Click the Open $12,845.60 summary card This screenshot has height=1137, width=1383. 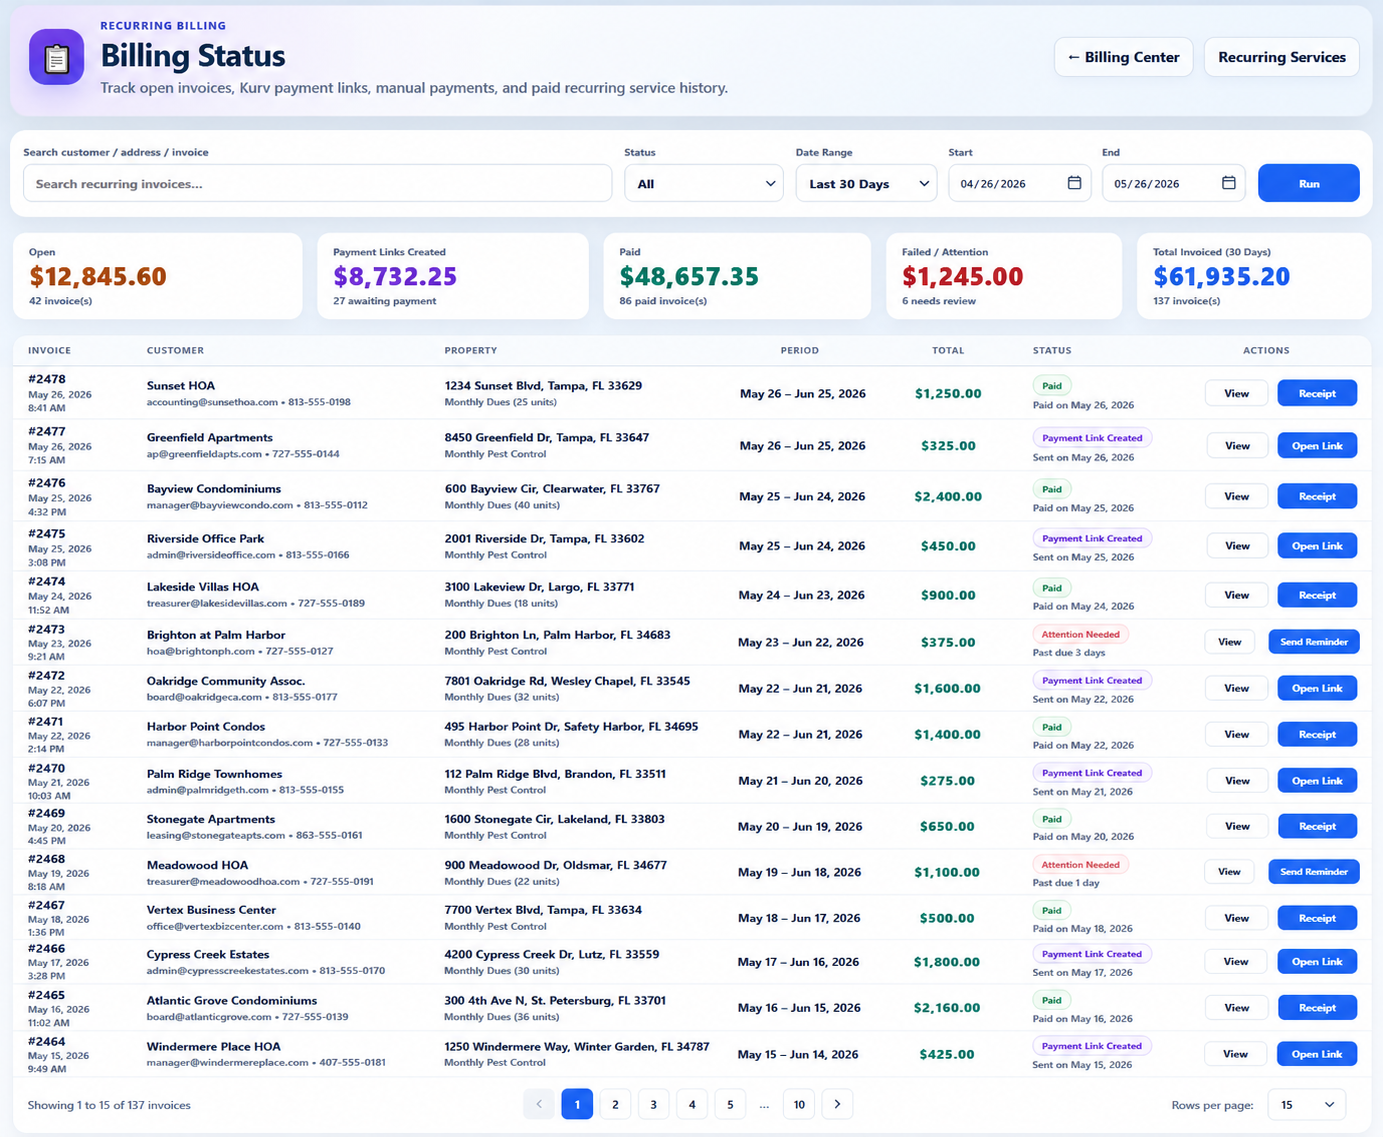pyautogui.click(x=157, y=276)
